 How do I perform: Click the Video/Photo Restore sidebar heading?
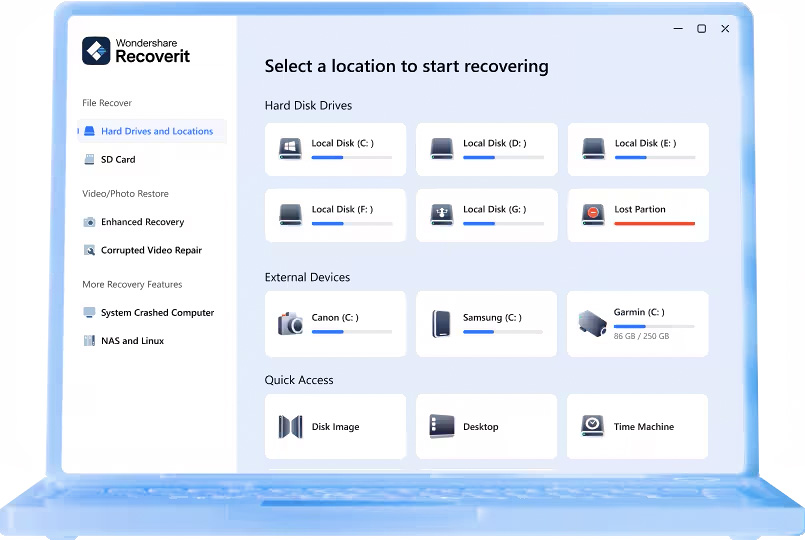(x=125, y=194)
